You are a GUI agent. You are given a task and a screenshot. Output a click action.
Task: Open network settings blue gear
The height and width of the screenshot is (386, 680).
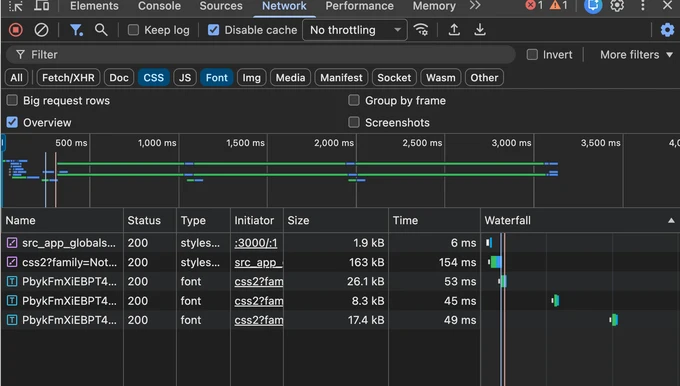pos(667,30)
